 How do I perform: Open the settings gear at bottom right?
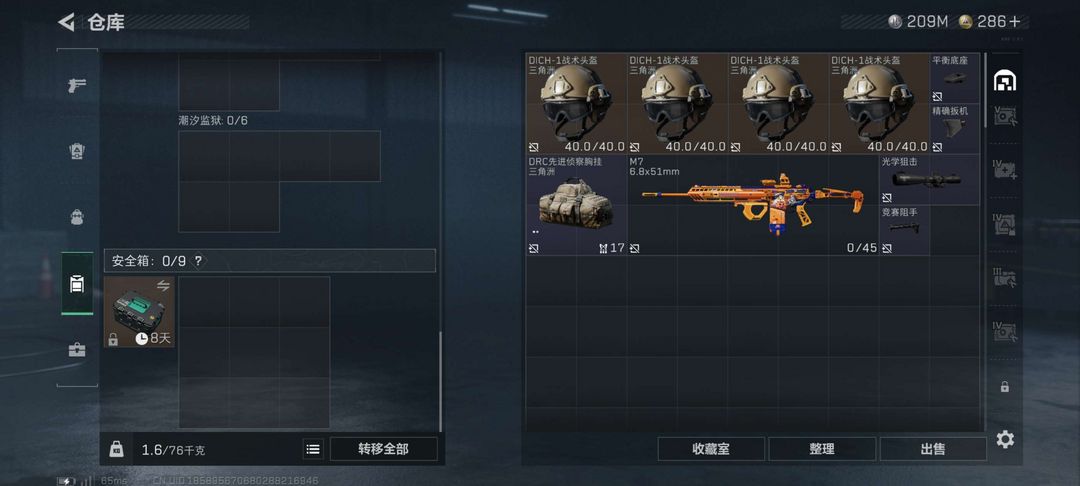tap(1005, 439)
